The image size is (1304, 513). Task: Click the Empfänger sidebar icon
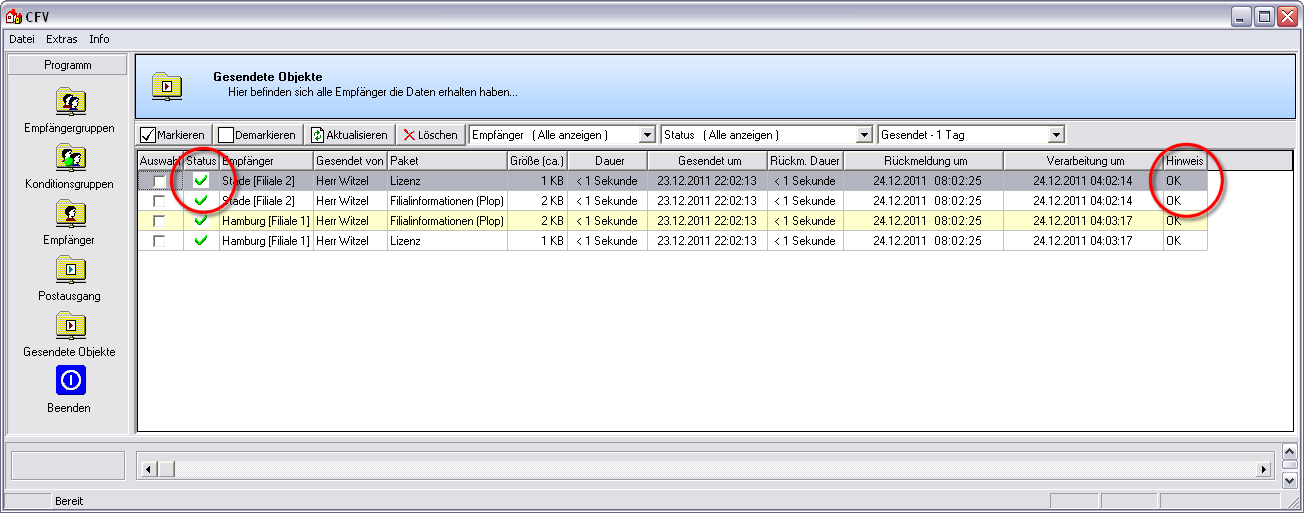pyautogui.click(x=70, y=214)
